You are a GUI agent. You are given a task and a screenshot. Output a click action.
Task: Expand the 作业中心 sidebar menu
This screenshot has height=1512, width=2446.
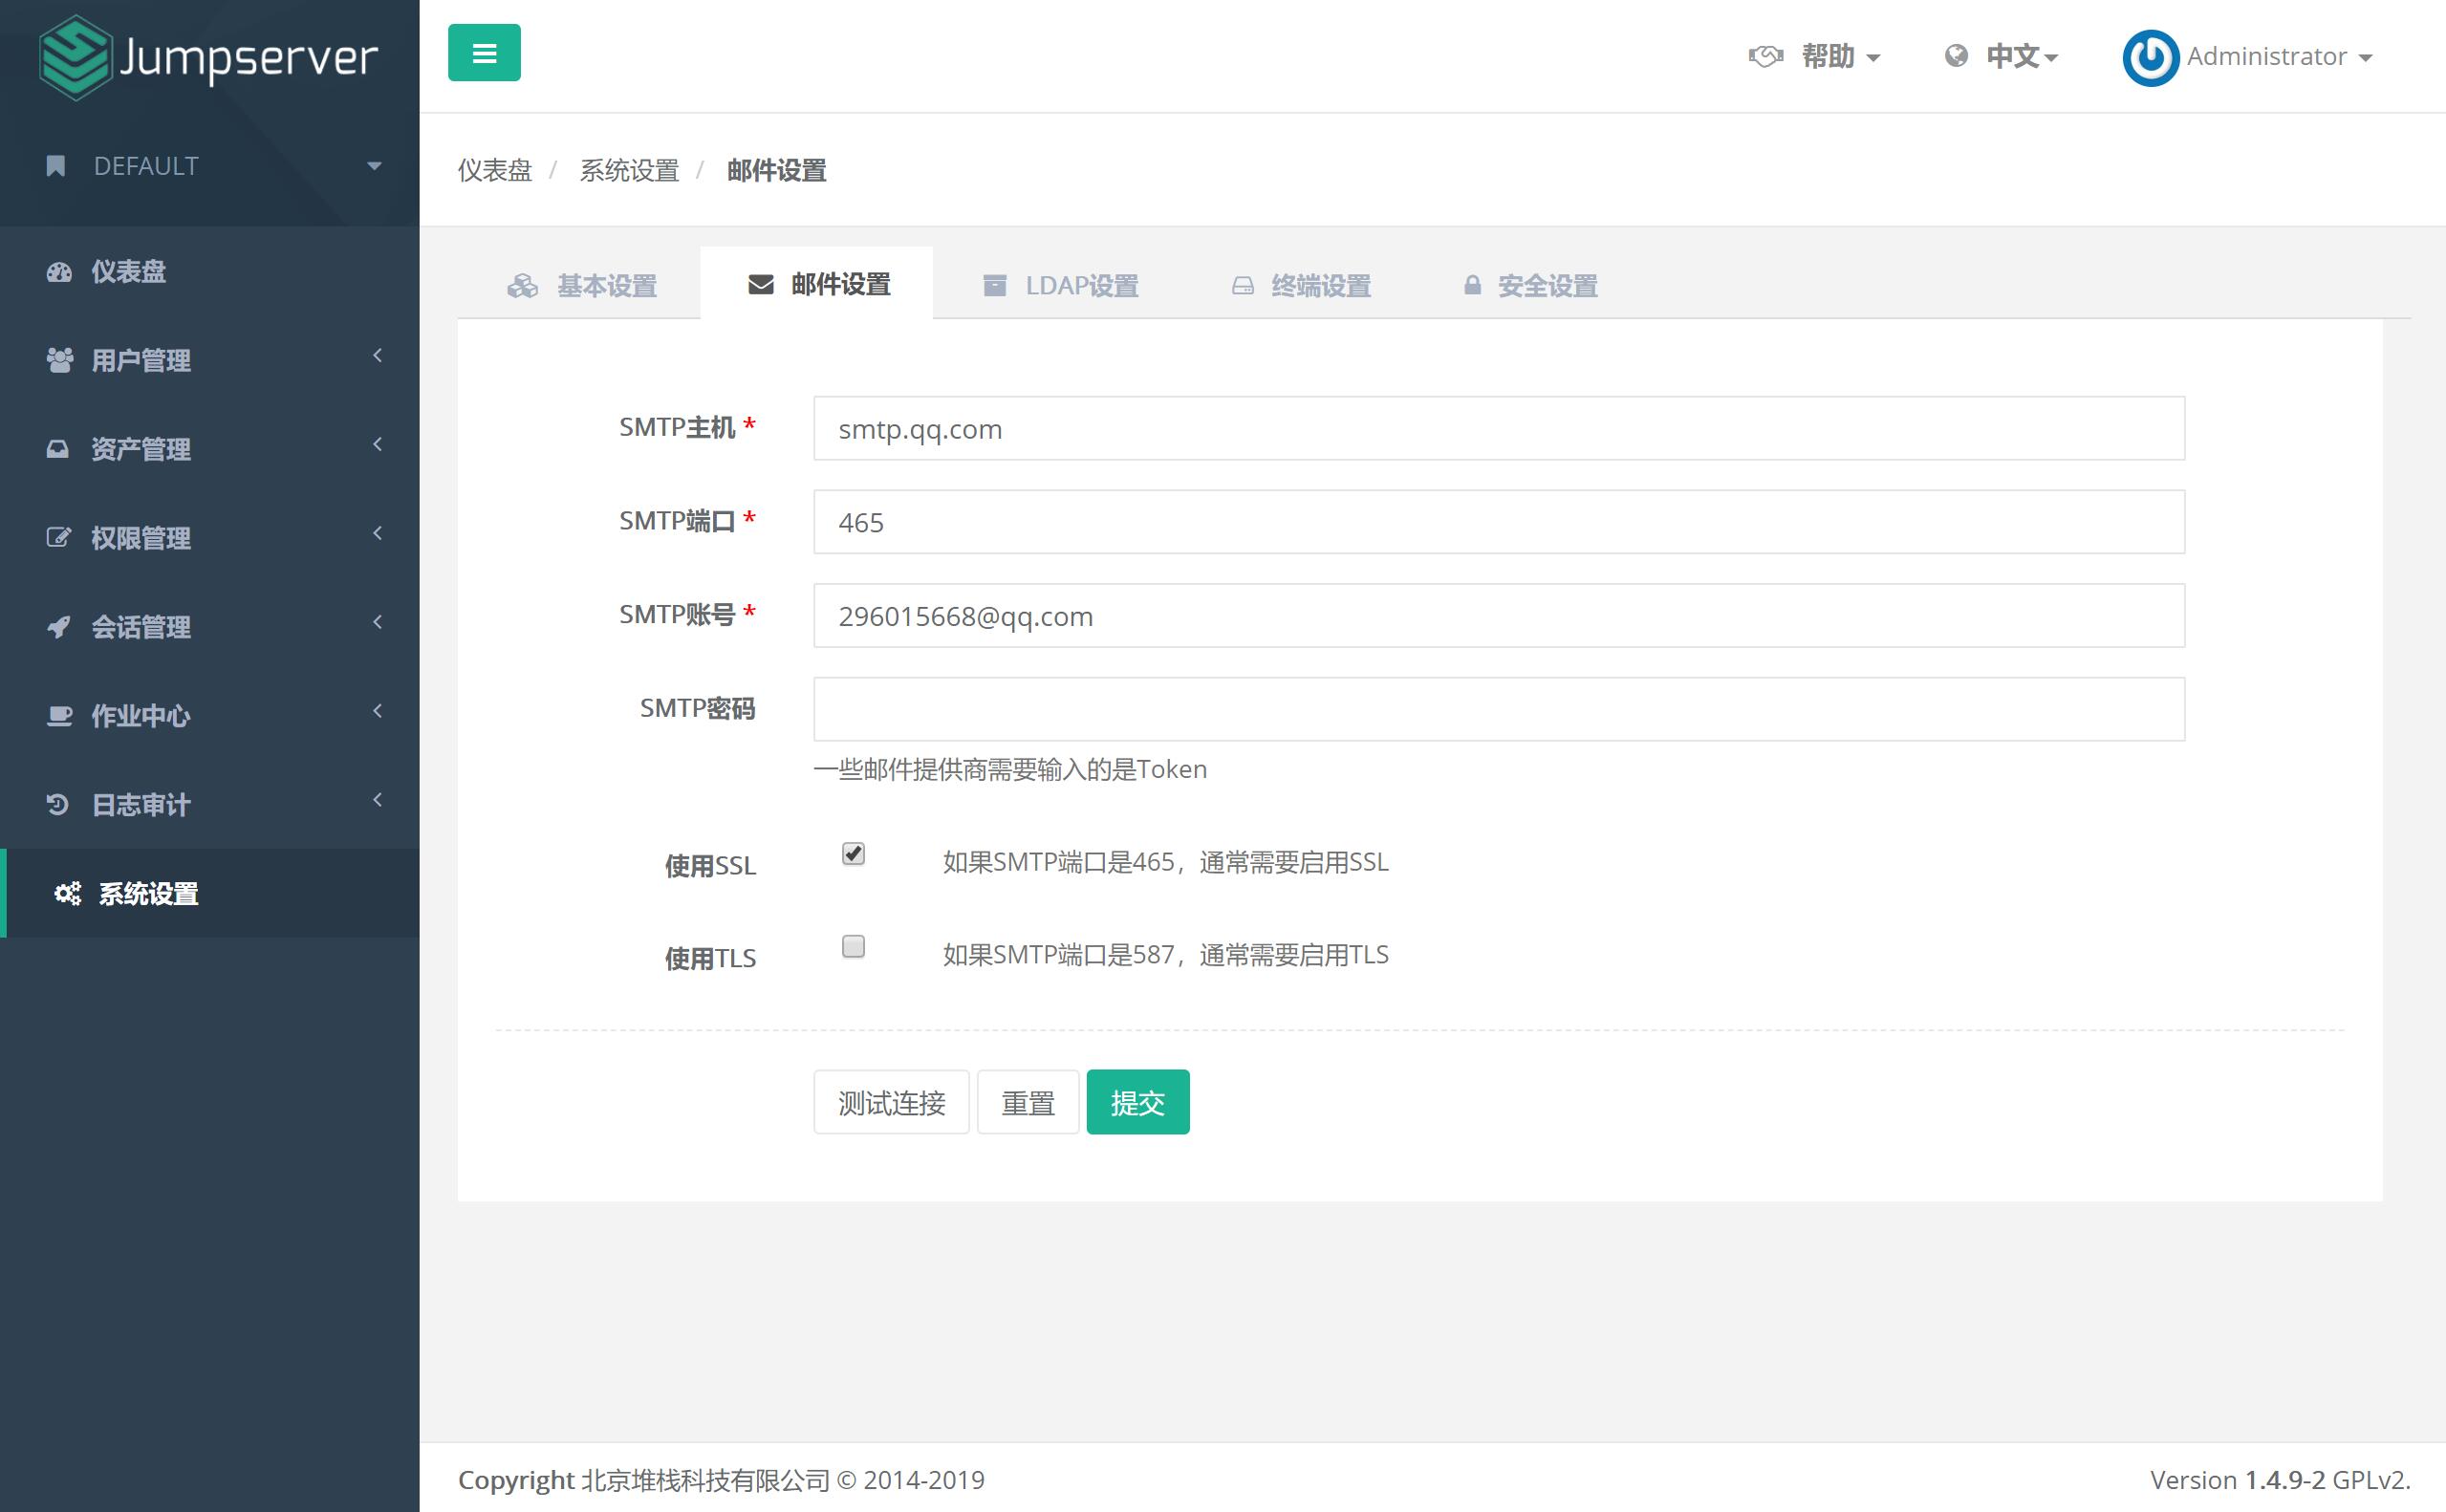point(209,716)
